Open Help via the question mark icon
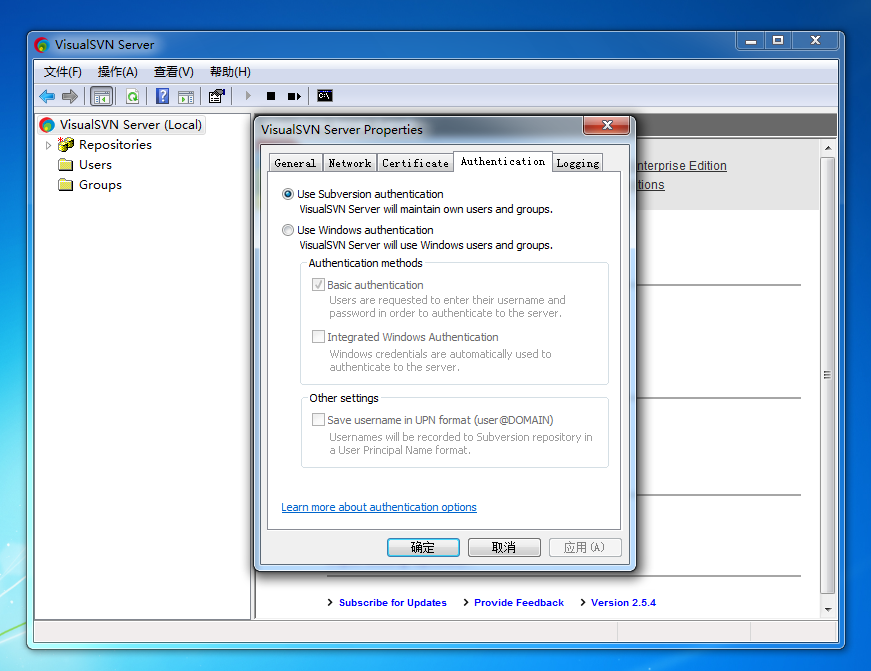Image resolution: width=871 pixels, height=671 pixels. pos(162,96)
